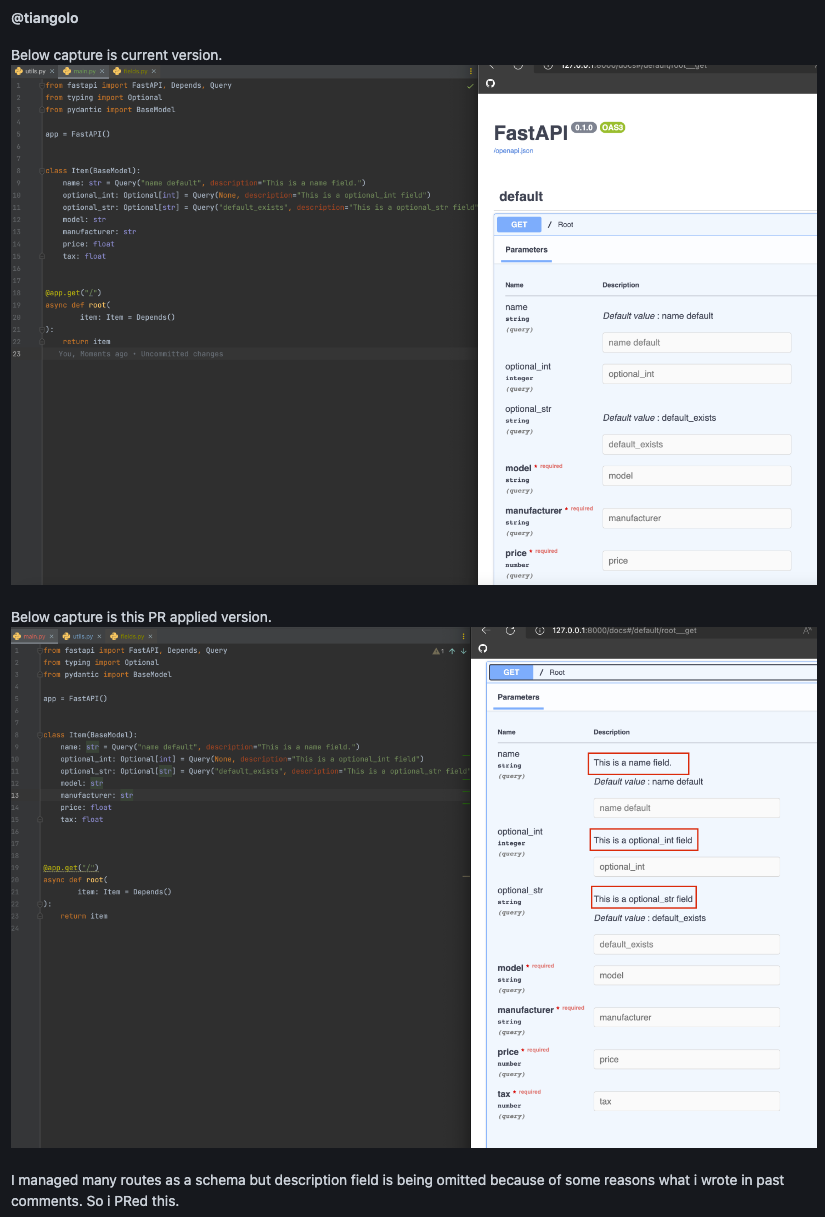This screenshot has width=825, height=1217.
Task: Collapse GET / Root operation in current-version capture
Action: coord(655,224)
